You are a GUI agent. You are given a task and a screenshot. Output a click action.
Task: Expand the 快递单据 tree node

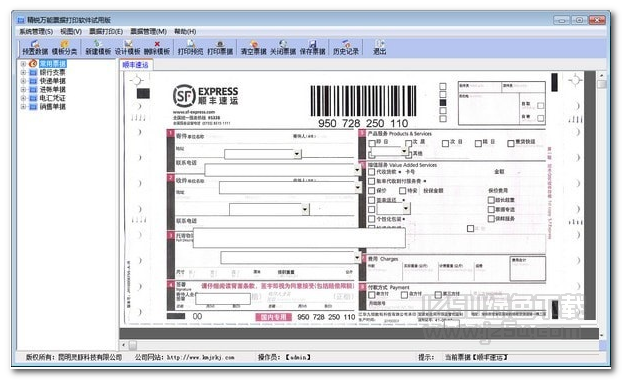click(23, 81)
